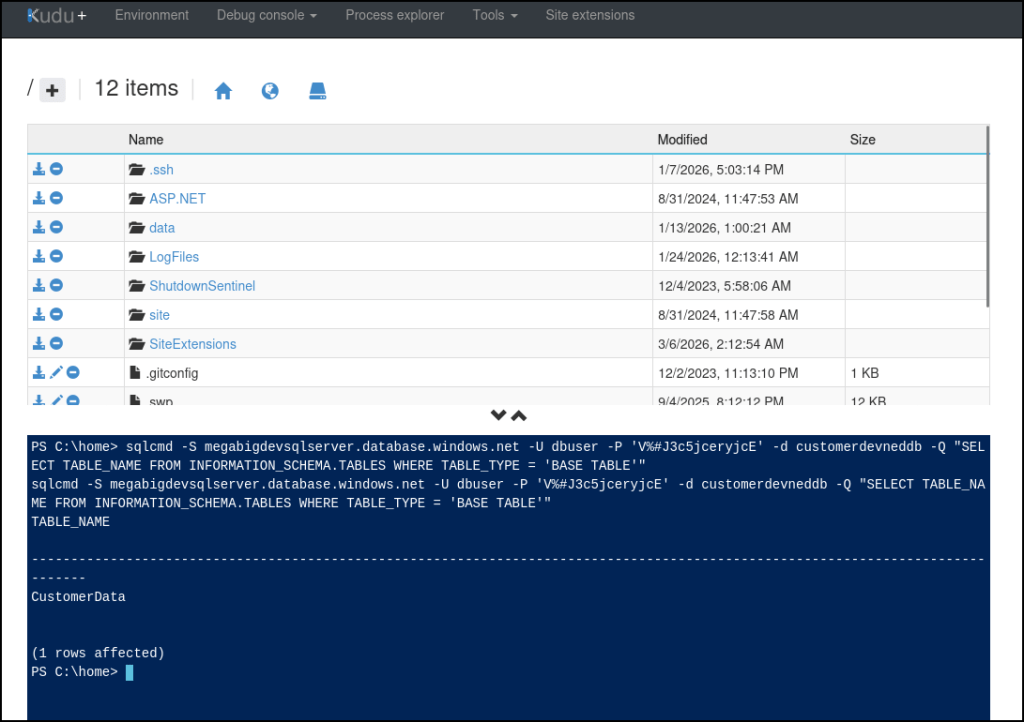
Task: Delete the ASP.NET folder
Action: [x=57, y=198]
